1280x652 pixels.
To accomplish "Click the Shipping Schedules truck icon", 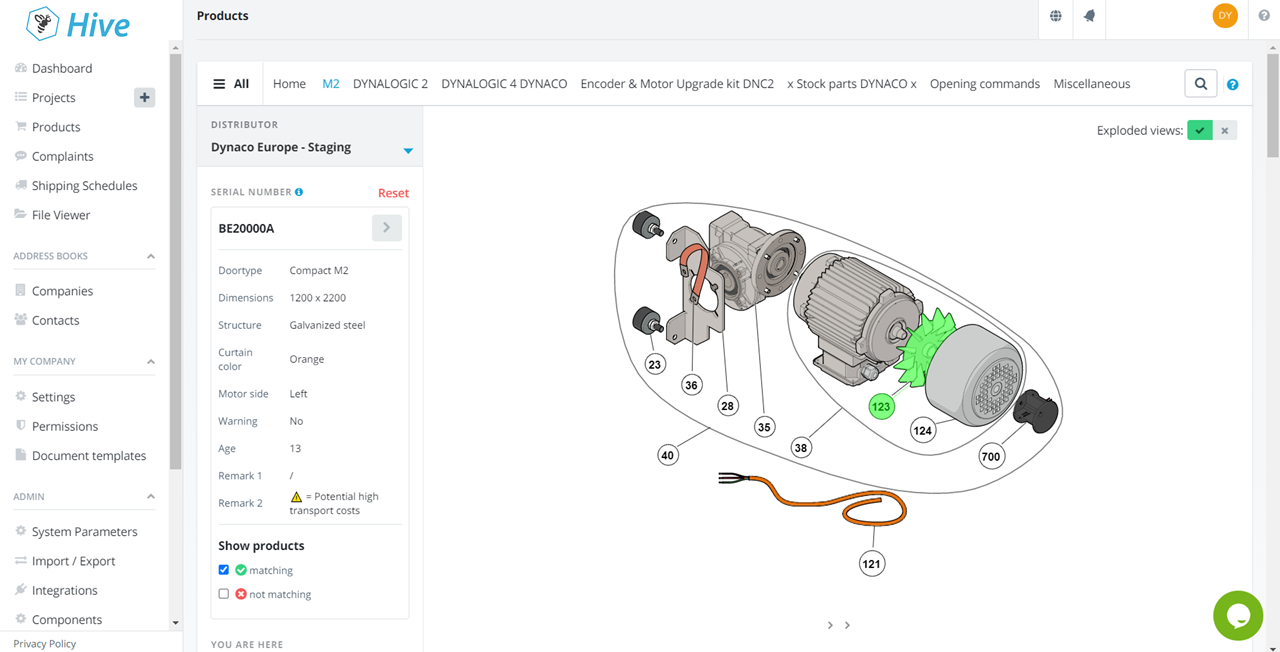I will click(21, 185).
